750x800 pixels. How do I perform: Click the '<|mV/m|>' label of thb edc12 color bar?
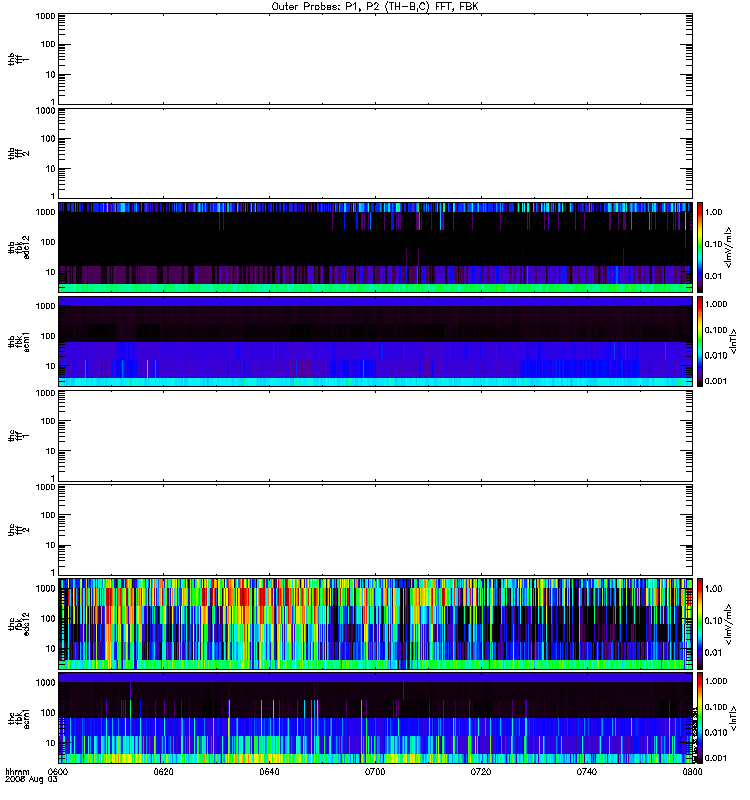[x=729, y=247]
